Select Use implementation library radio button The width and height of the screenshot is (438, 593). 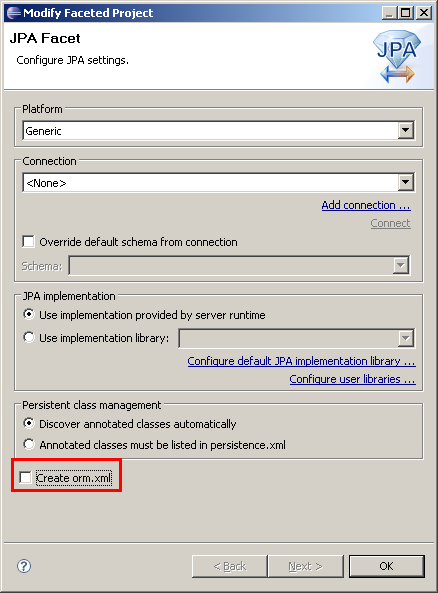click(29, 337)
